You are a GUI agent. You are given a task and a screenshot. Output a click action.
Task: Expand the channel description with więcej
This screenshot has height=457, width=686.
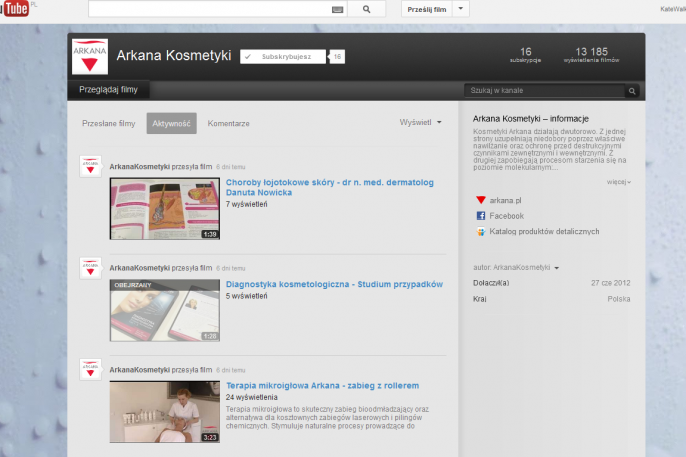[x=618, y=182]
